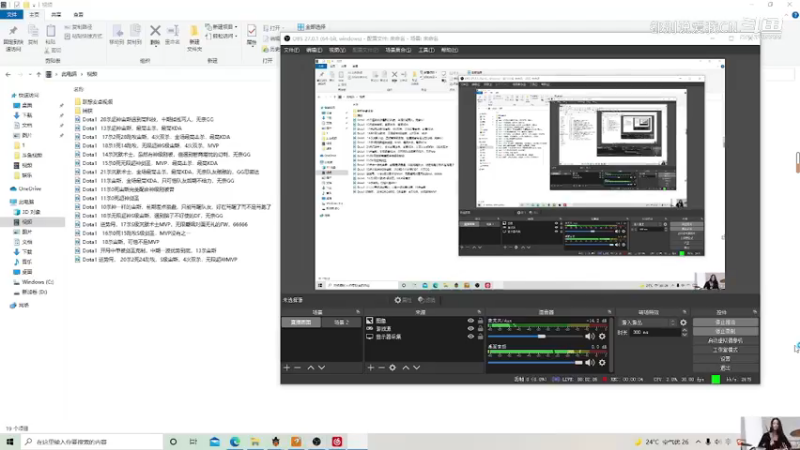Image resolution: width=800 pixels, height=450 pixels.
Task: Select 场景 2 in the scenes list
Action: (341, 322)
